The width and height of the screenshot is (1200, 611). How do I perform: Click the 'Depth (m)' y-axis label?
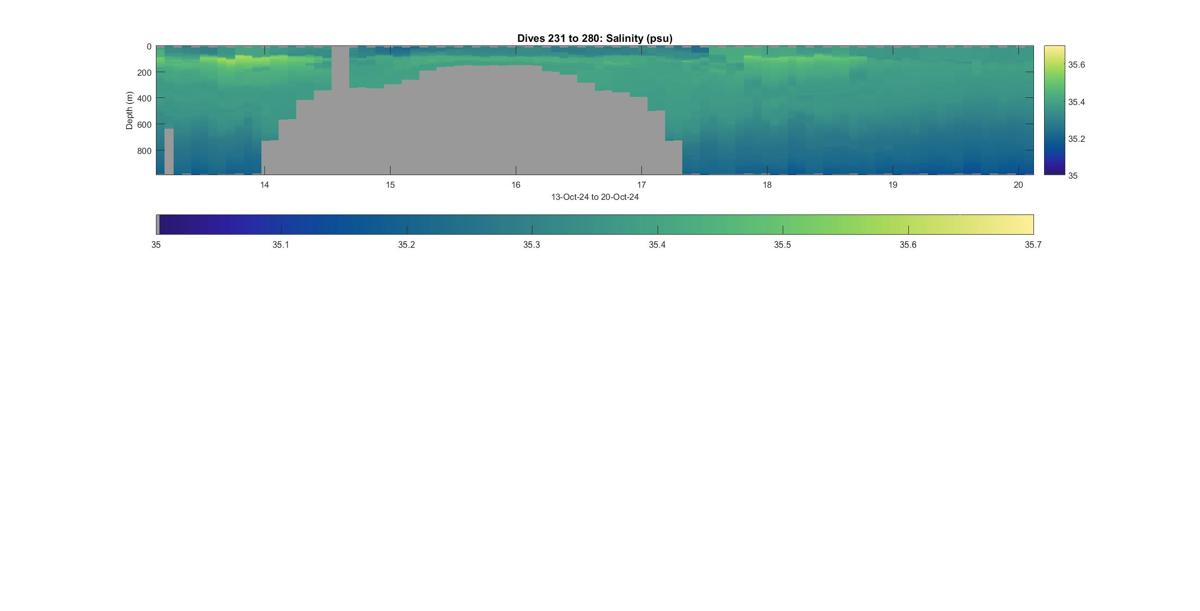coord(129,110)
